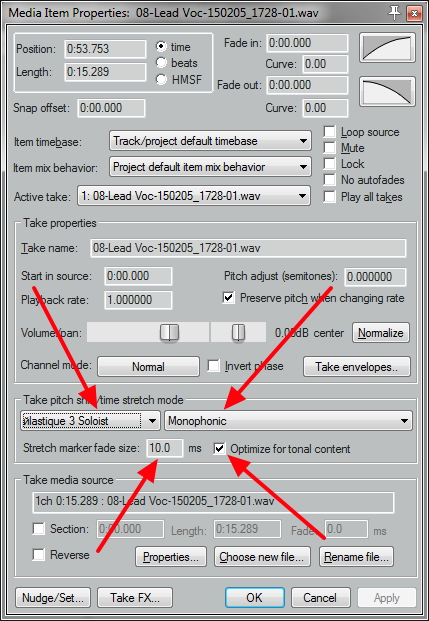429x621 pixels.
Task: Click the Section Fade ms field
Action: pyautogui.click(x=346, y=529)
